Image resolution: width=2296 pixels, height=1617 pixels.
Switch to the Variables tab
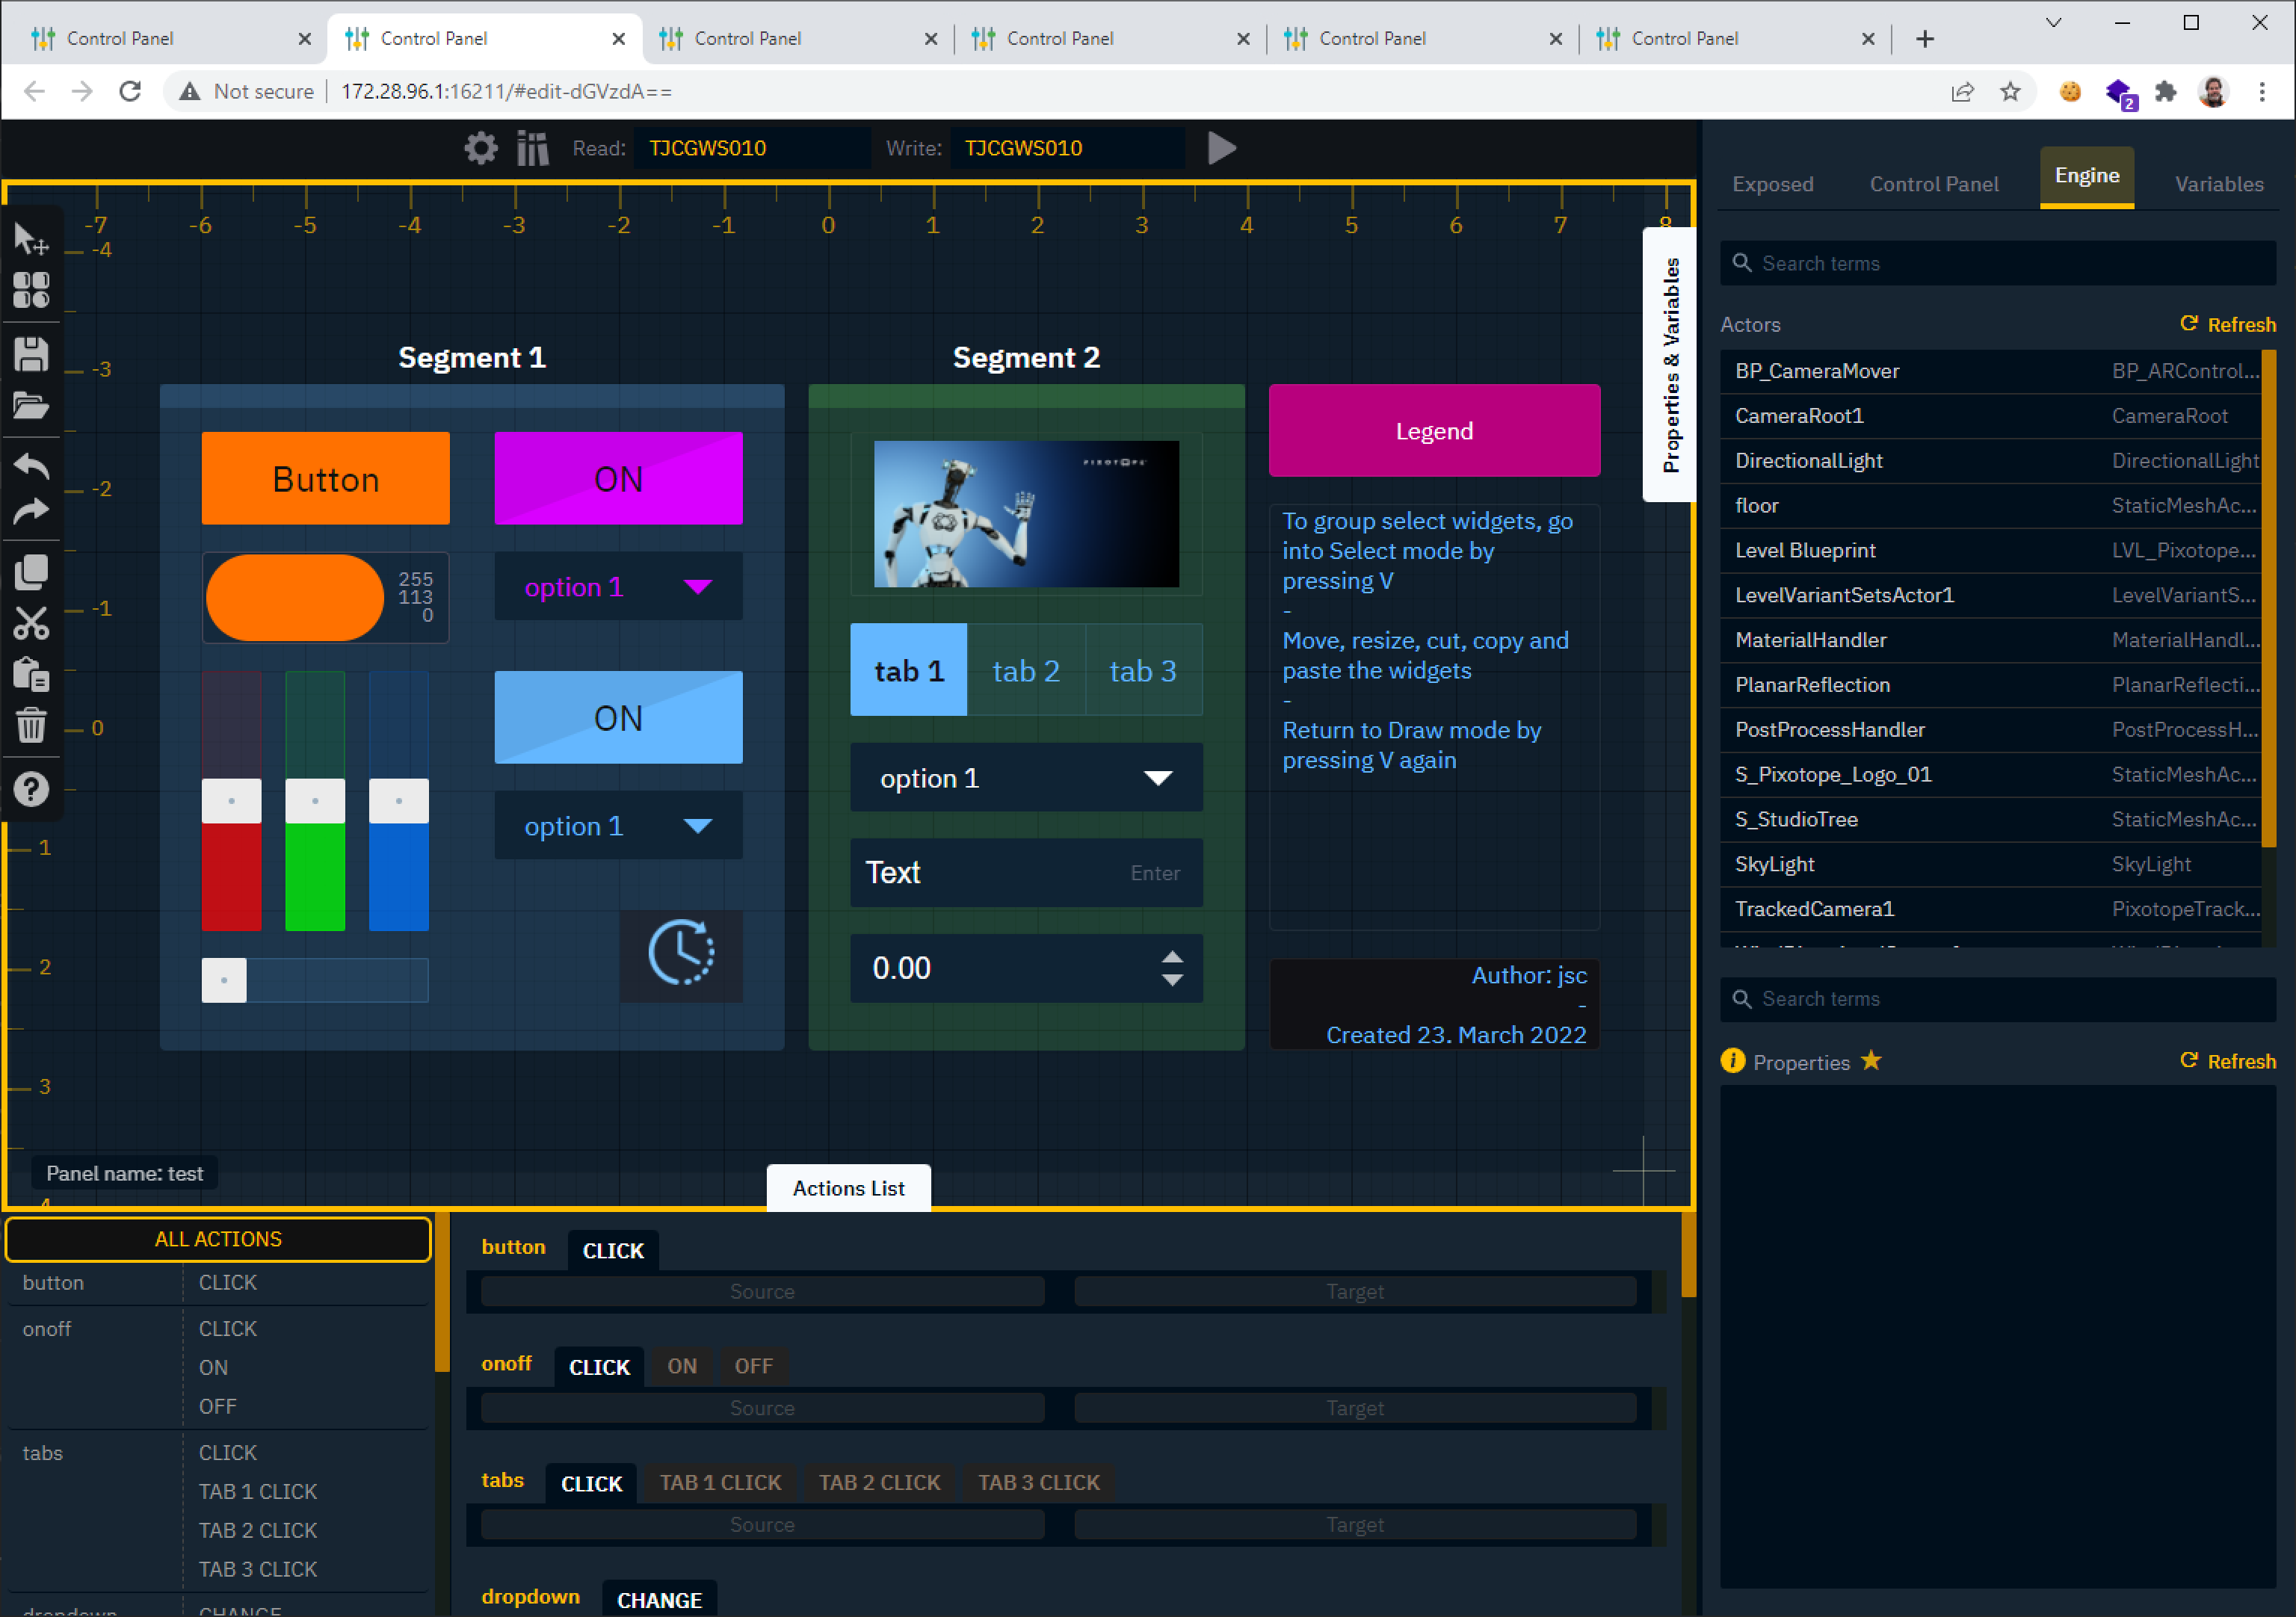pos(2218,184)
